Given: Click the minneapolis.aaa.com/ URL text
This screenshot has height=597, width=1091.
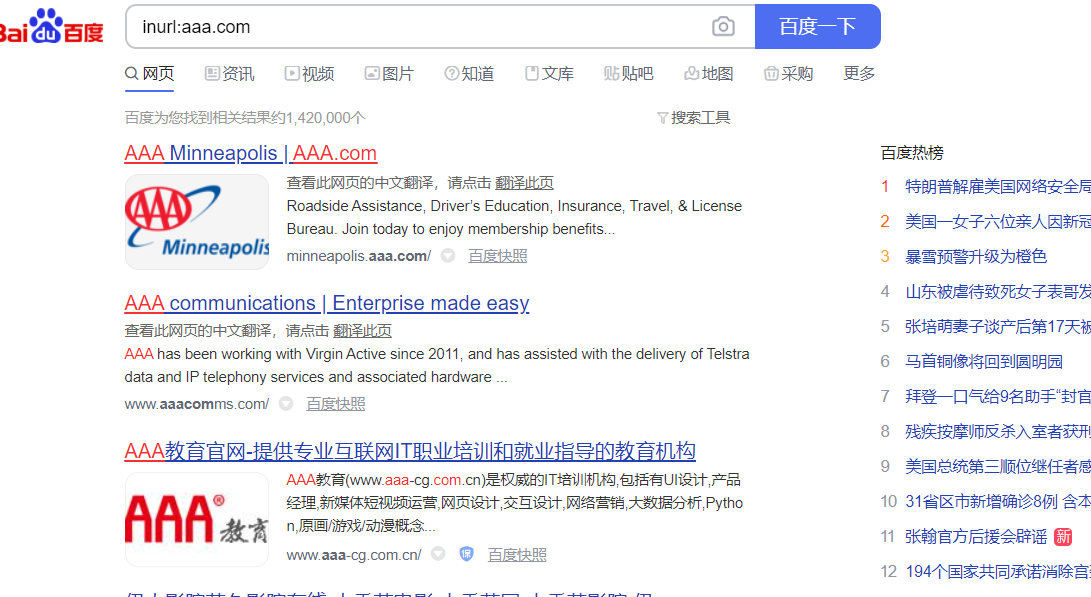Looking at the screenshot, I should click(x=359, y=256).
